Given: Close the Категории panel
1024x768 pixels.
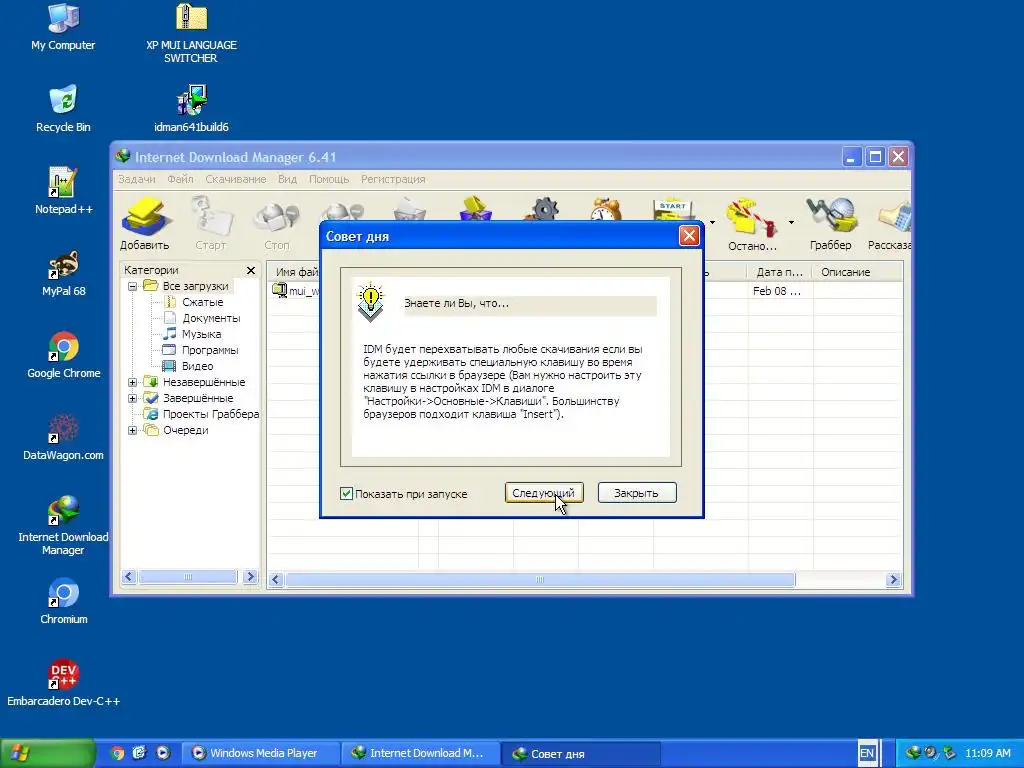Looking at the screenshot, I should pos(251,270).
